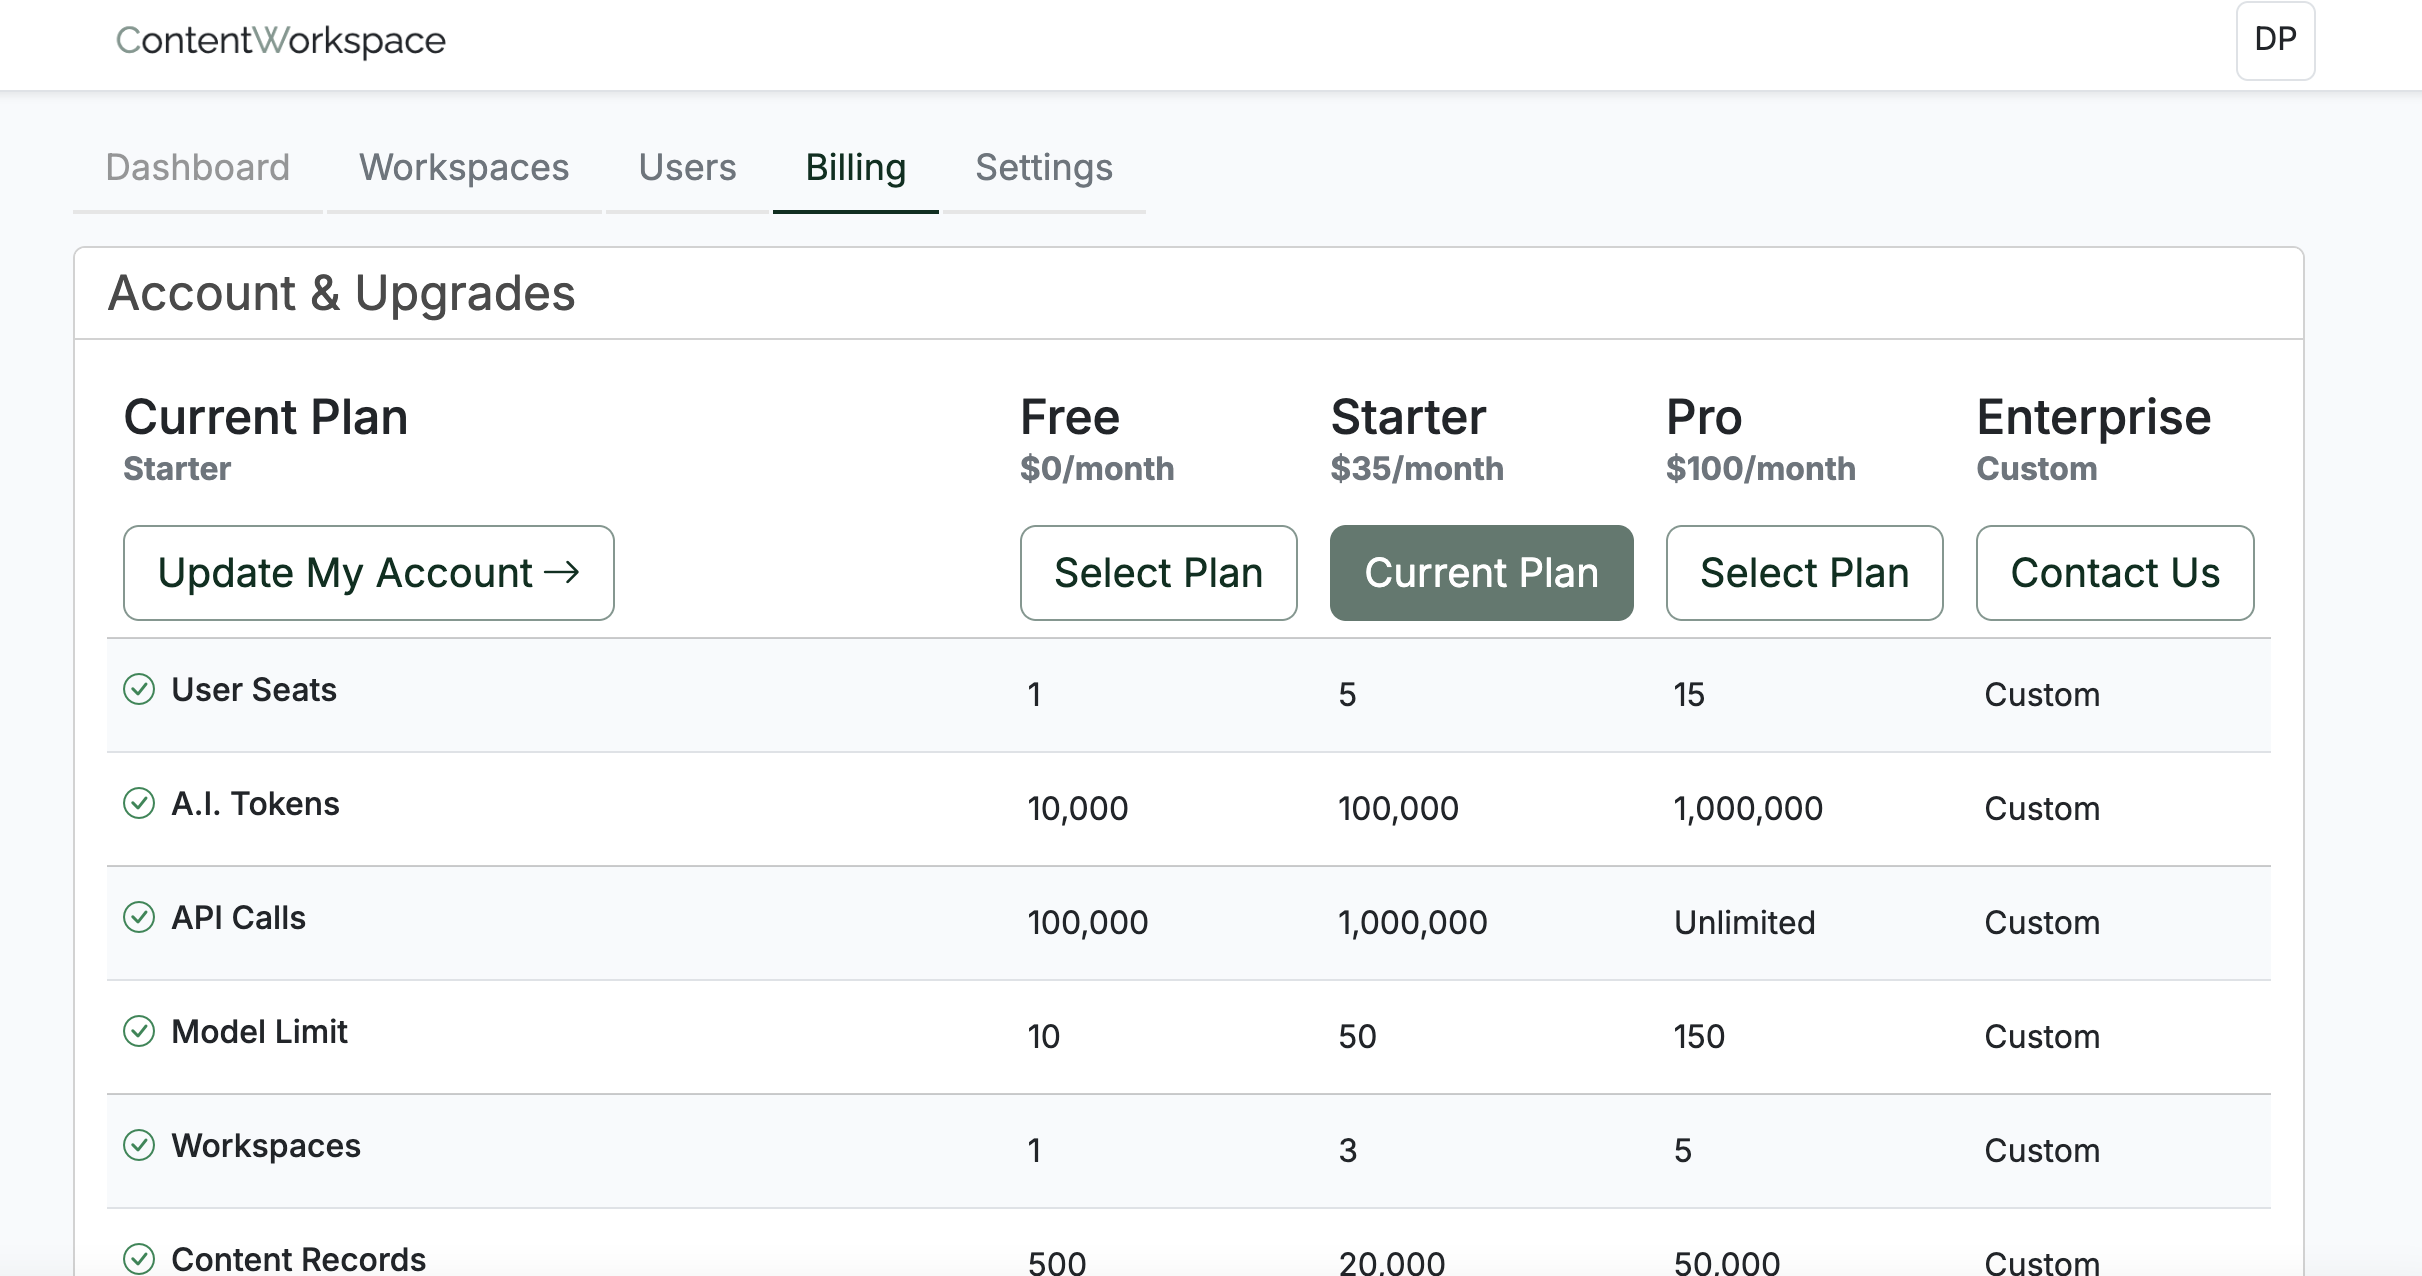This screenshot has height=1276, width=2422.
Task: Click the Free A.I. Tokens value 10,000
Action: point(1078,808)
